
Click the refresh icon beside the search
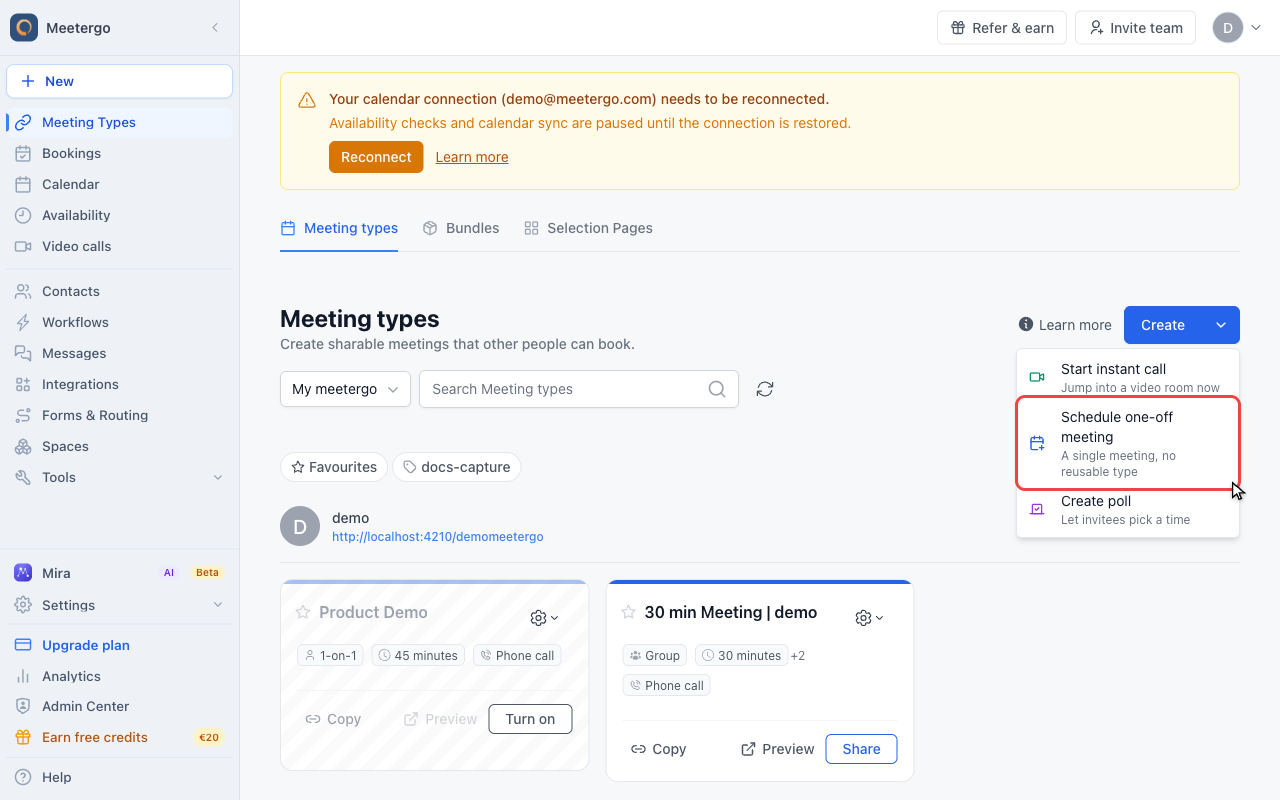coord(765,389)
